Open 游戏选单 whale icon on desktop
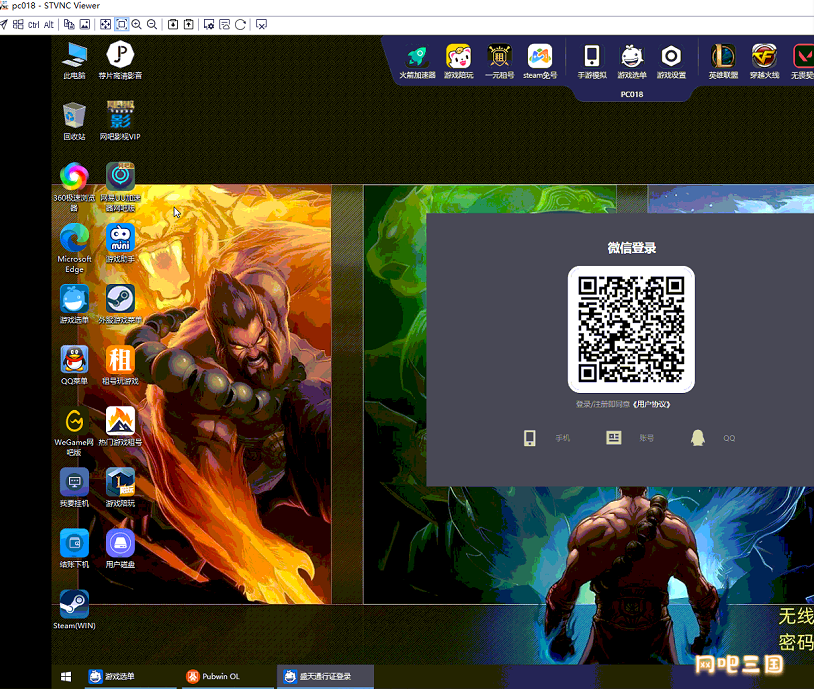The image size is (814, 689). click(x=74, y=304)
